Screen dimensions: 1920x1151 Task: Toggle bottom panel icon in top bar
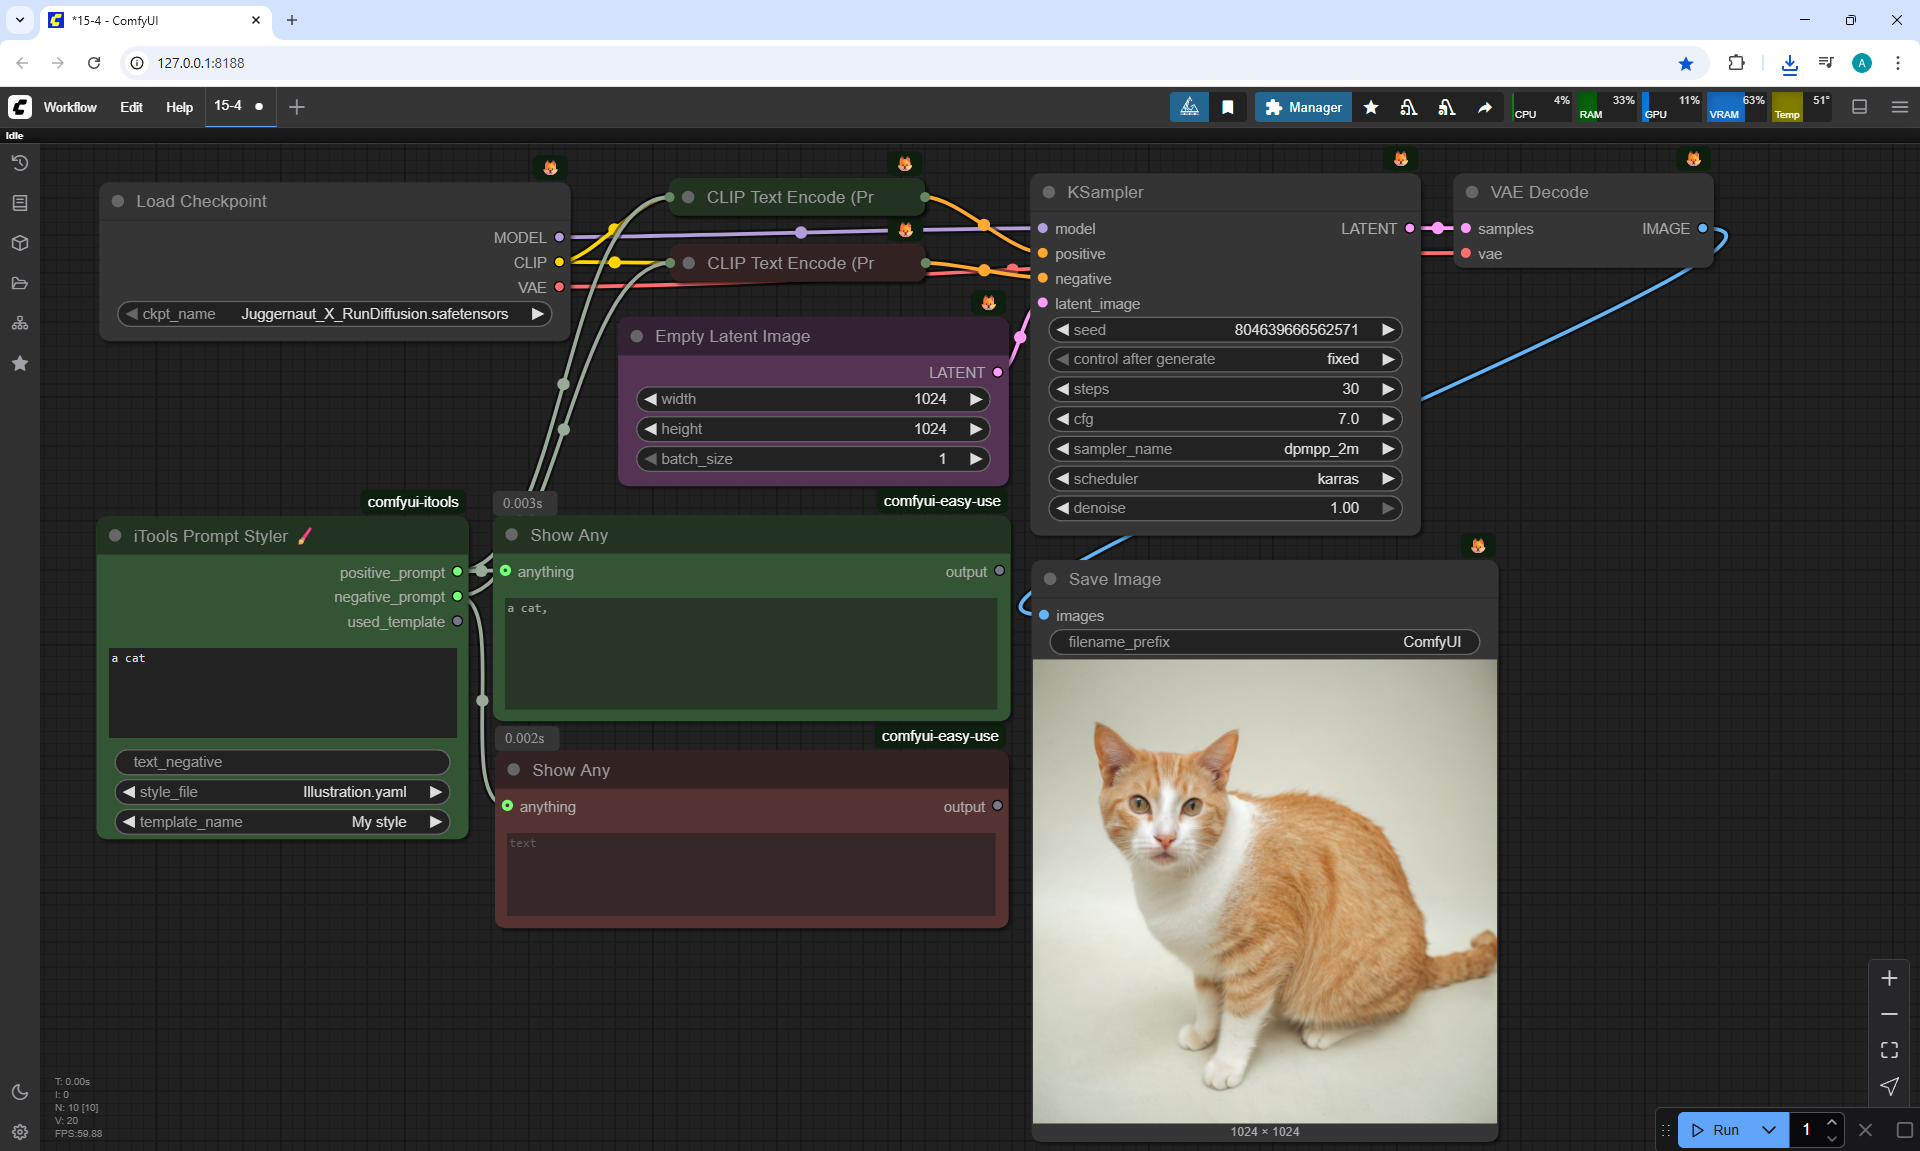tap(1859, 107)
